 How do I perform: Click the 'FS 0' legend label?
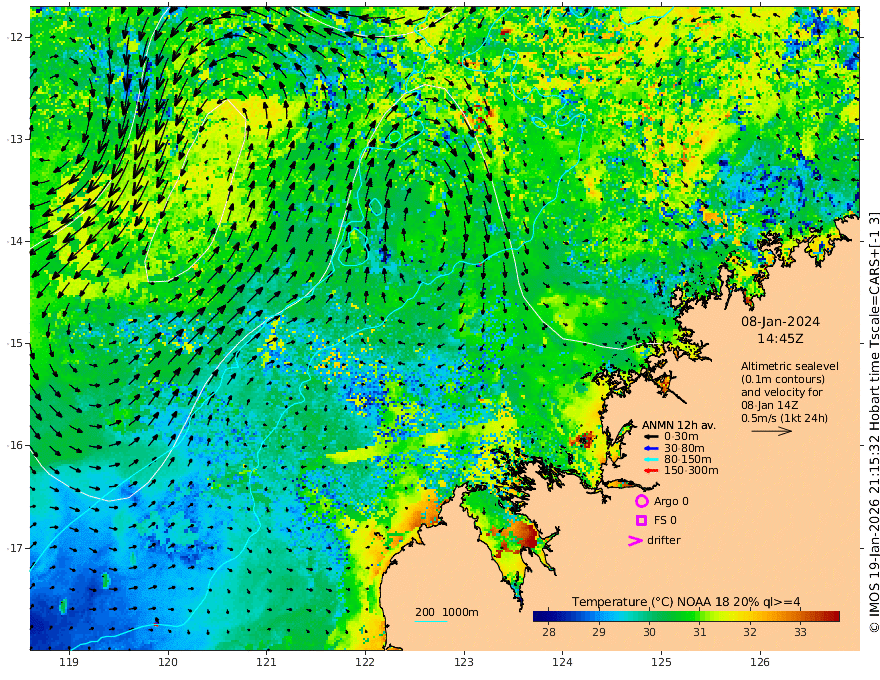pyautogui.click(x=665, y=521)
